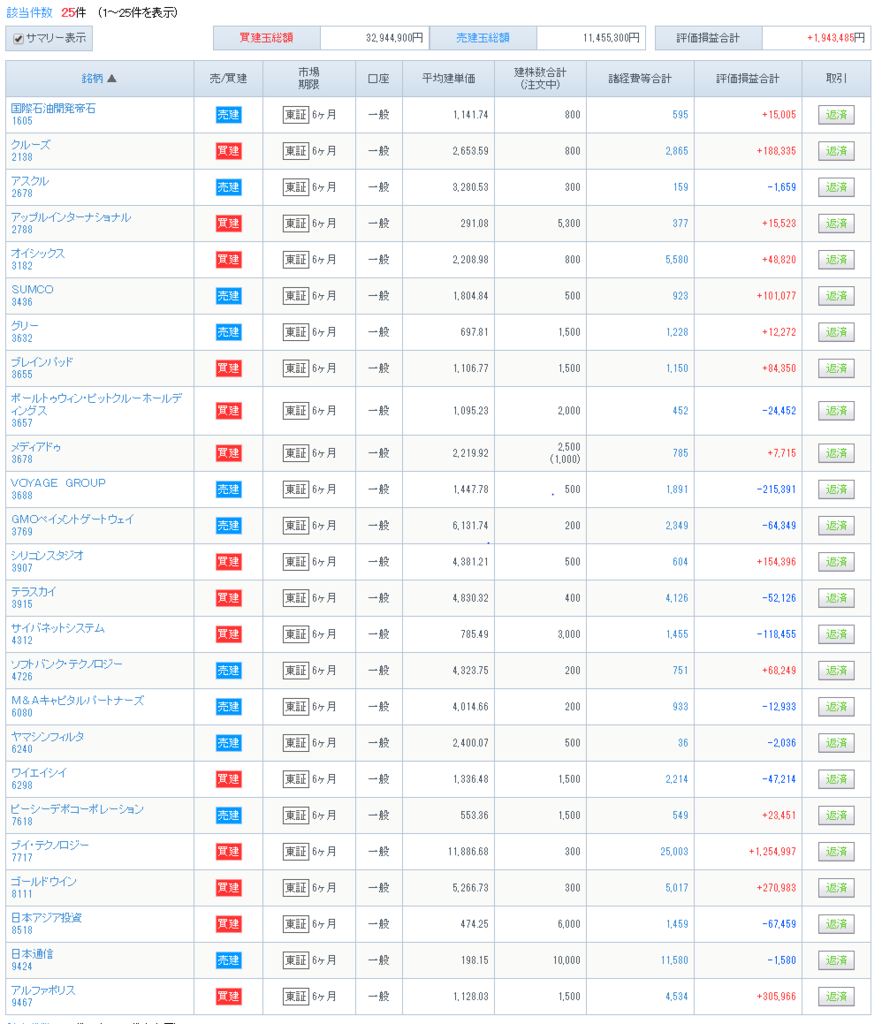Open ポールトゥウィン・ピットクルーホールディングス link
This screenshot has height=1024, width=882.
97,404
